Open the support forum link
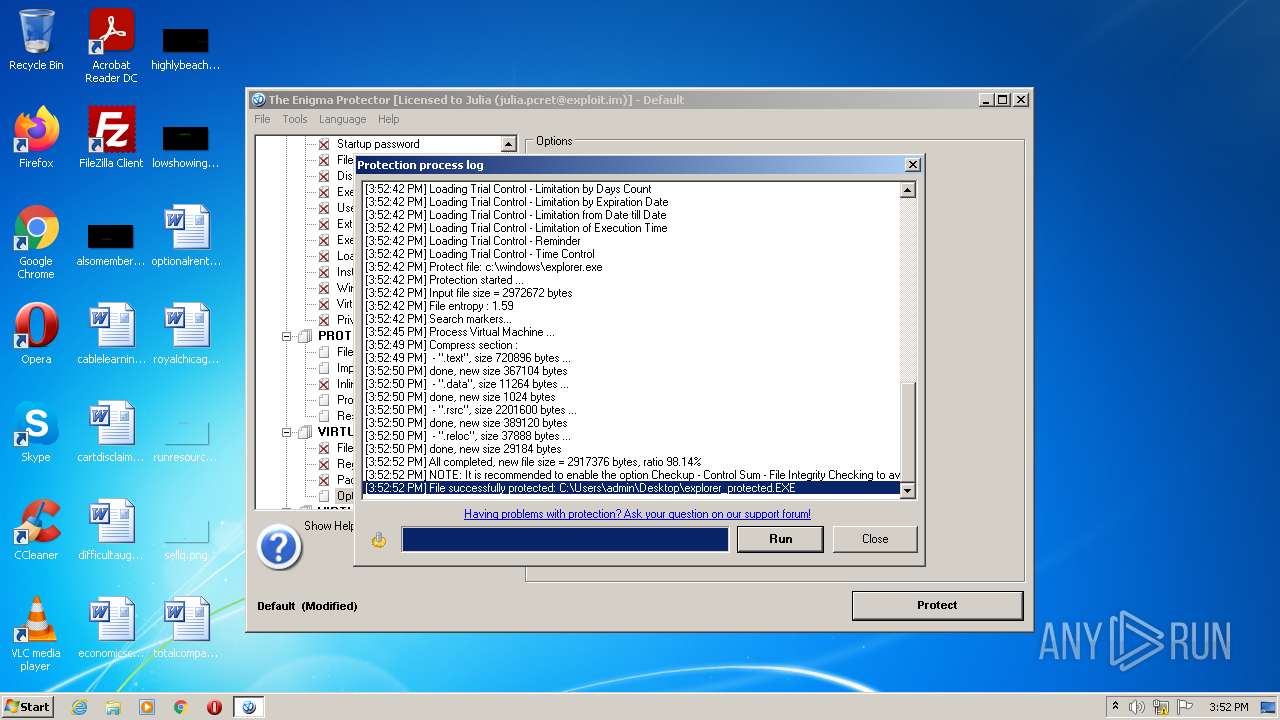This screenshot has height=720, width=1280. pos(637,514)
